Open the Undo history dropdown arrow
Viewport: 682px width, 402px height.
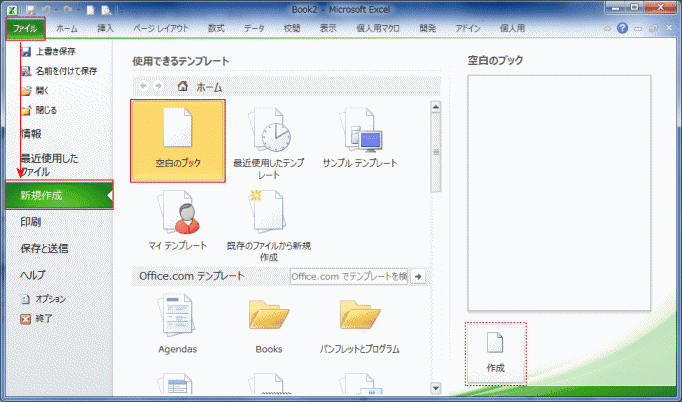click(x=56, y=10)
